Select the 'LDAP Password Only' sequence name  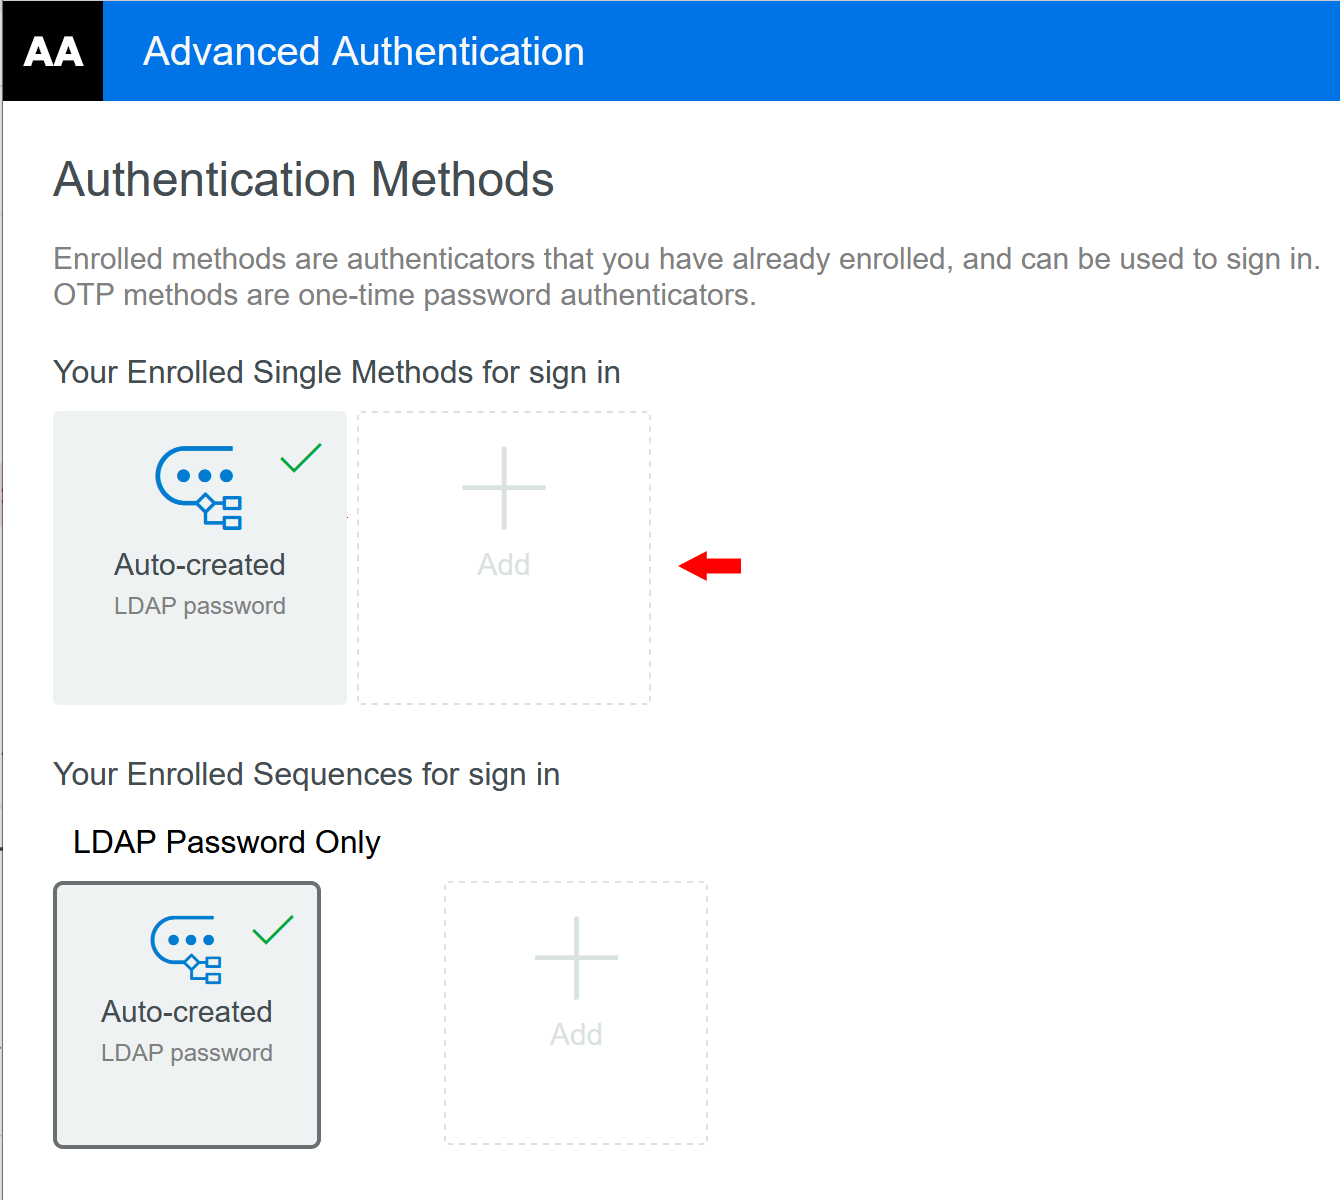(227, 842)
